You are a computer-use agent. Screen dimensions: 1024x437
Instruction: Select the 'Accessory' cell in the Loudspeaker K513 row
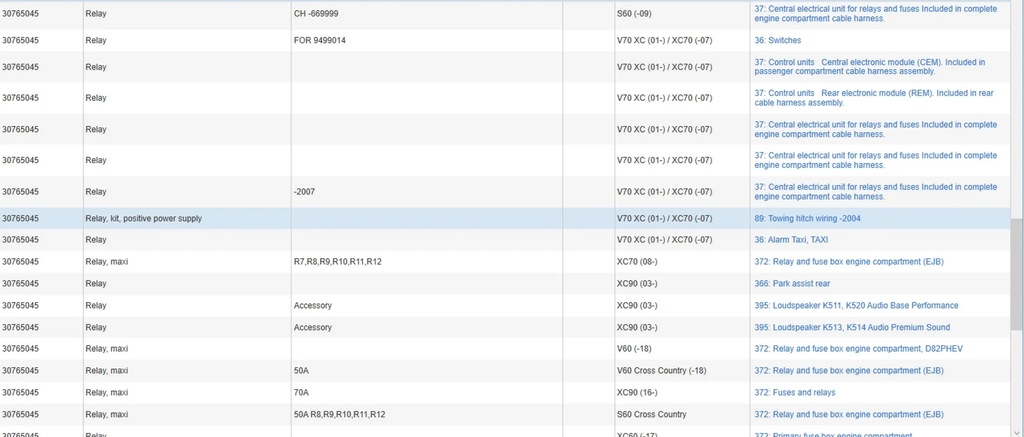427,327
